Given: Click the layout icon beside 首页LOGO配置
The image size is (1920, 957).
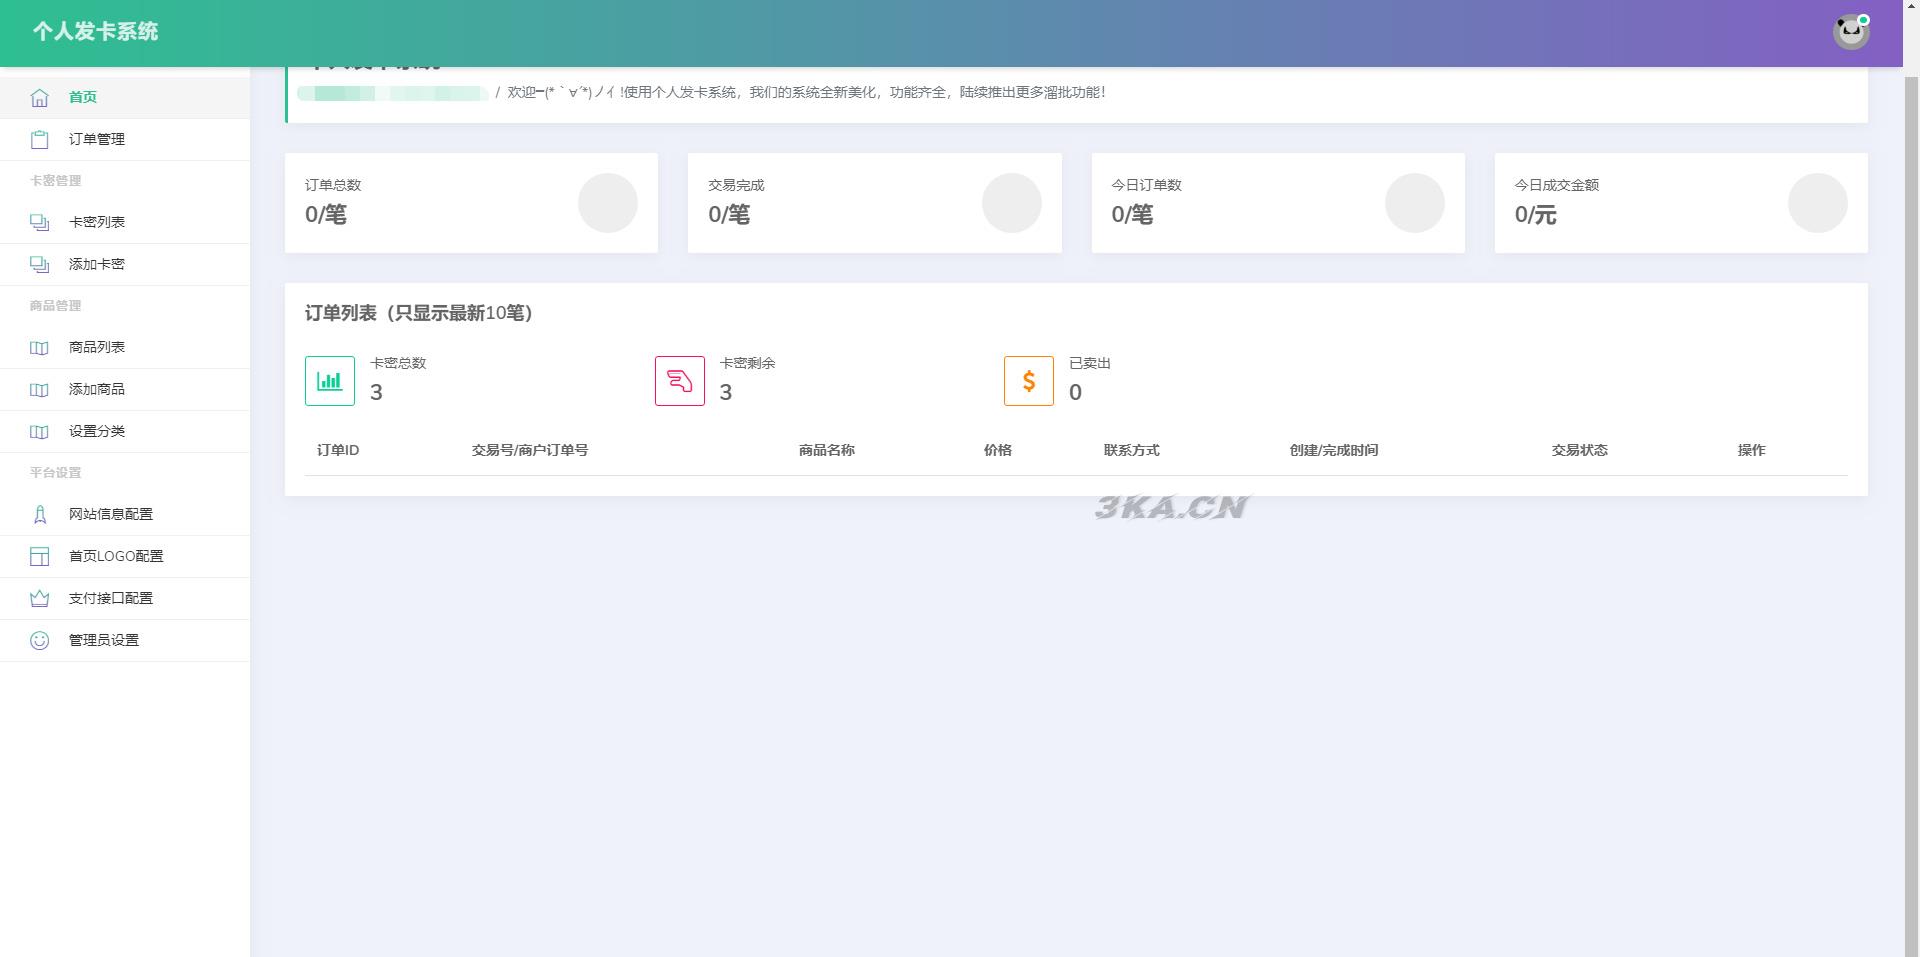Looking at the screenshot, I should pos(39,556).
